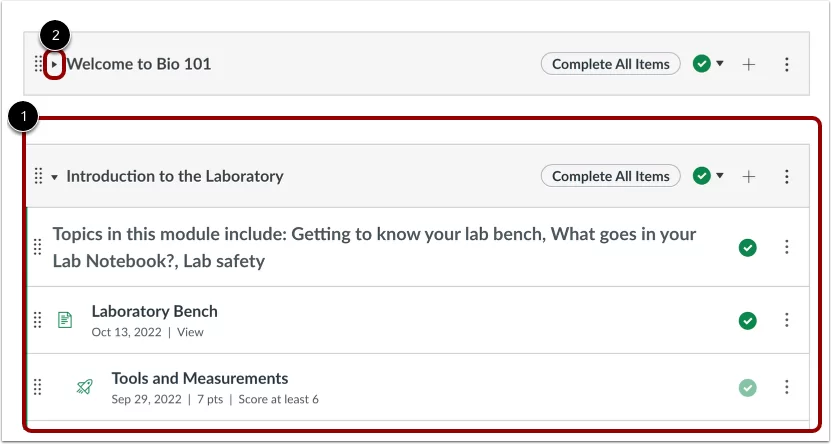Open the Laboratory Bench page link
831x444 pixels.
[x=154, y=311]
